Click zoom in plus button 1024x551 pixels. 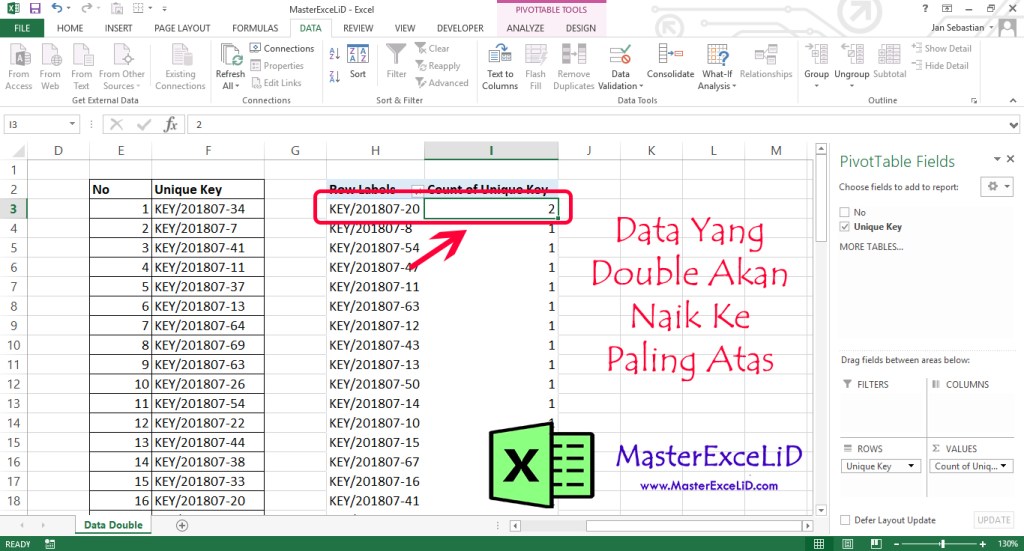pyautogui.click(x=982, y=544)
